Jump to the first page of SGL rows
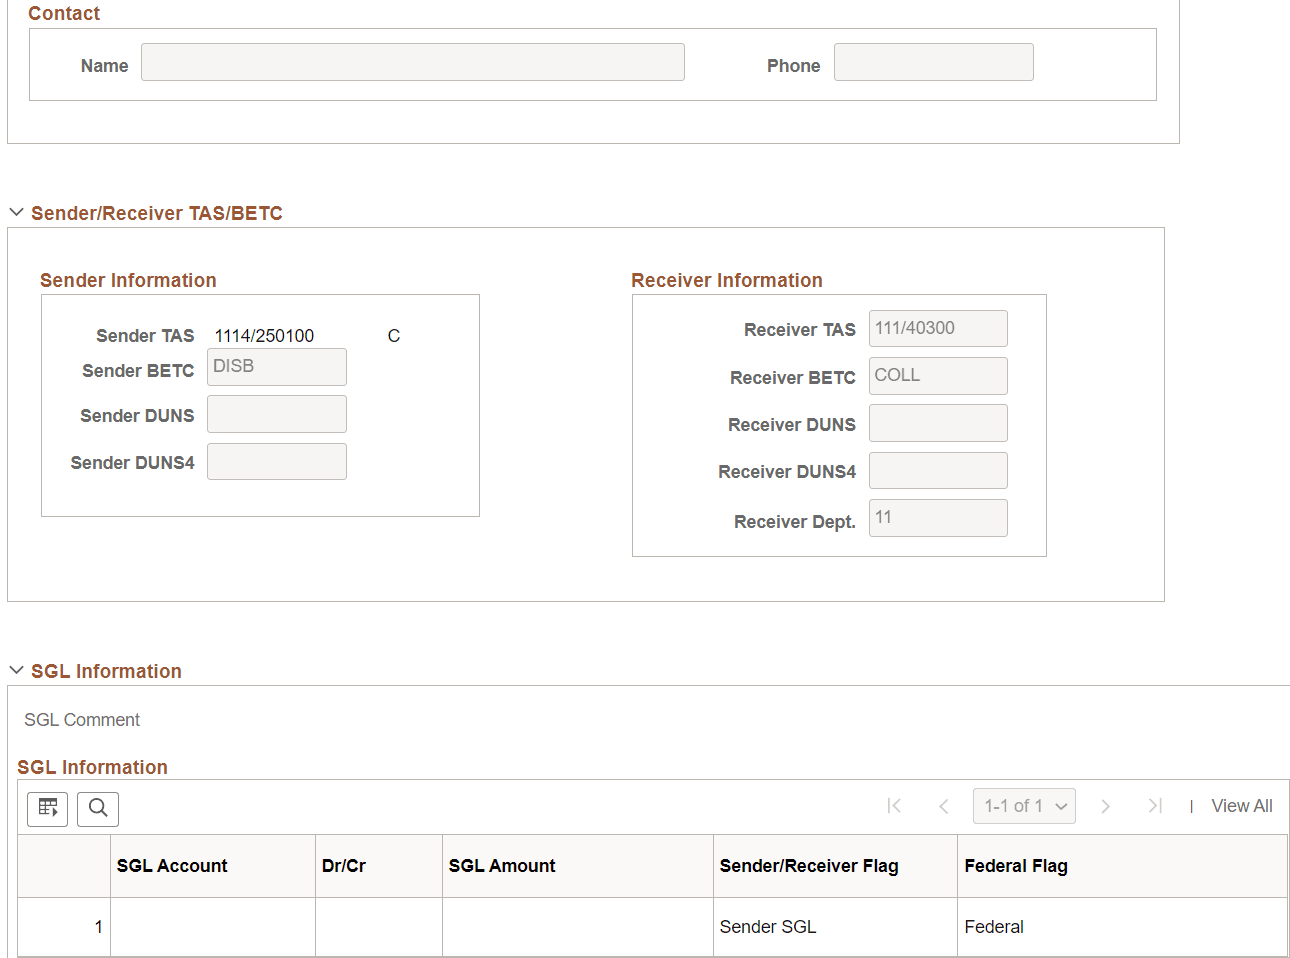Viewport: 1290px width, 958px height. (894, 805)
